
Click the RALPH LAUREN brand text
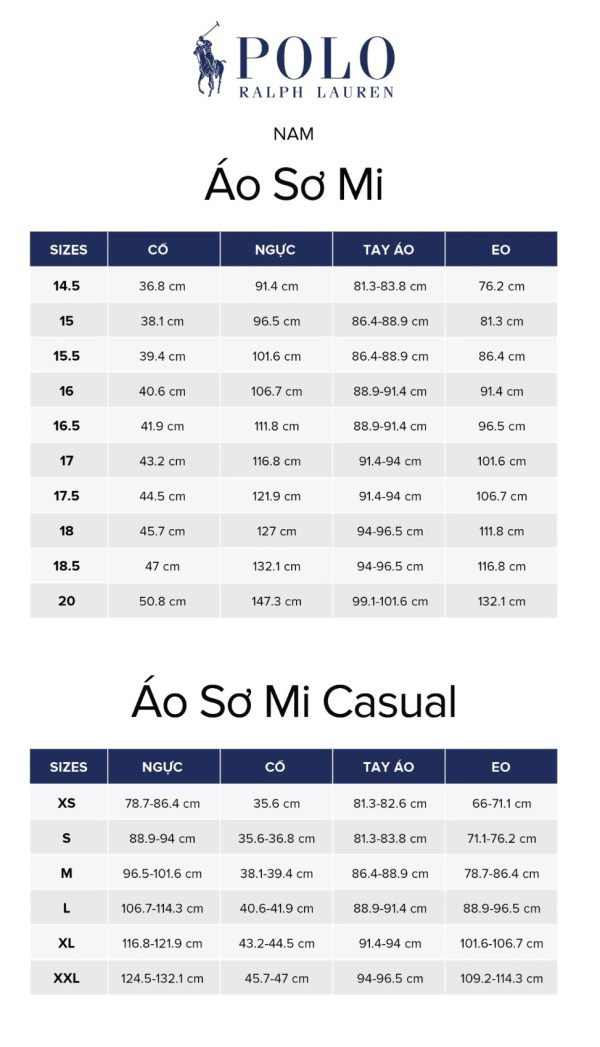click(x=316, y=92)
